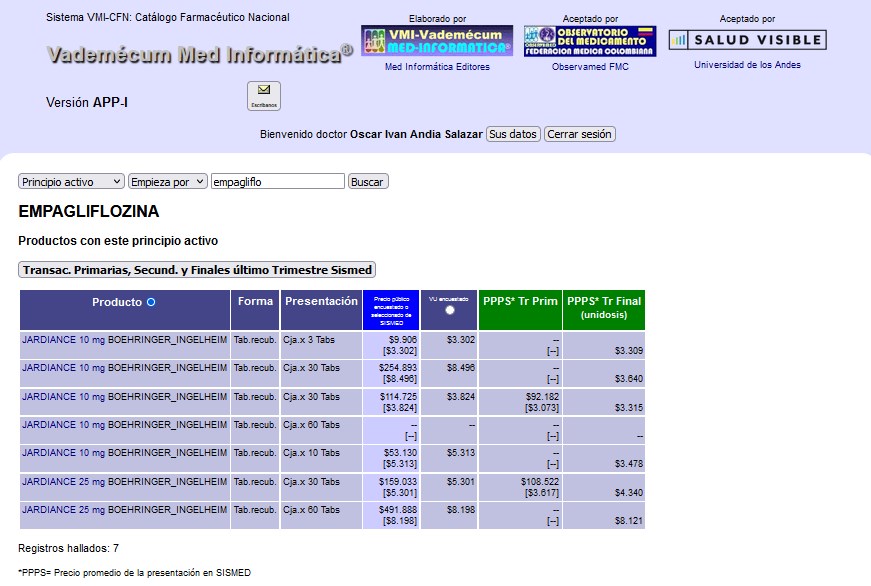Click the Precio público encuestado column header
The height and width of the screenshot is (586, 871).
pyautogui.click(x=391, y=310)
